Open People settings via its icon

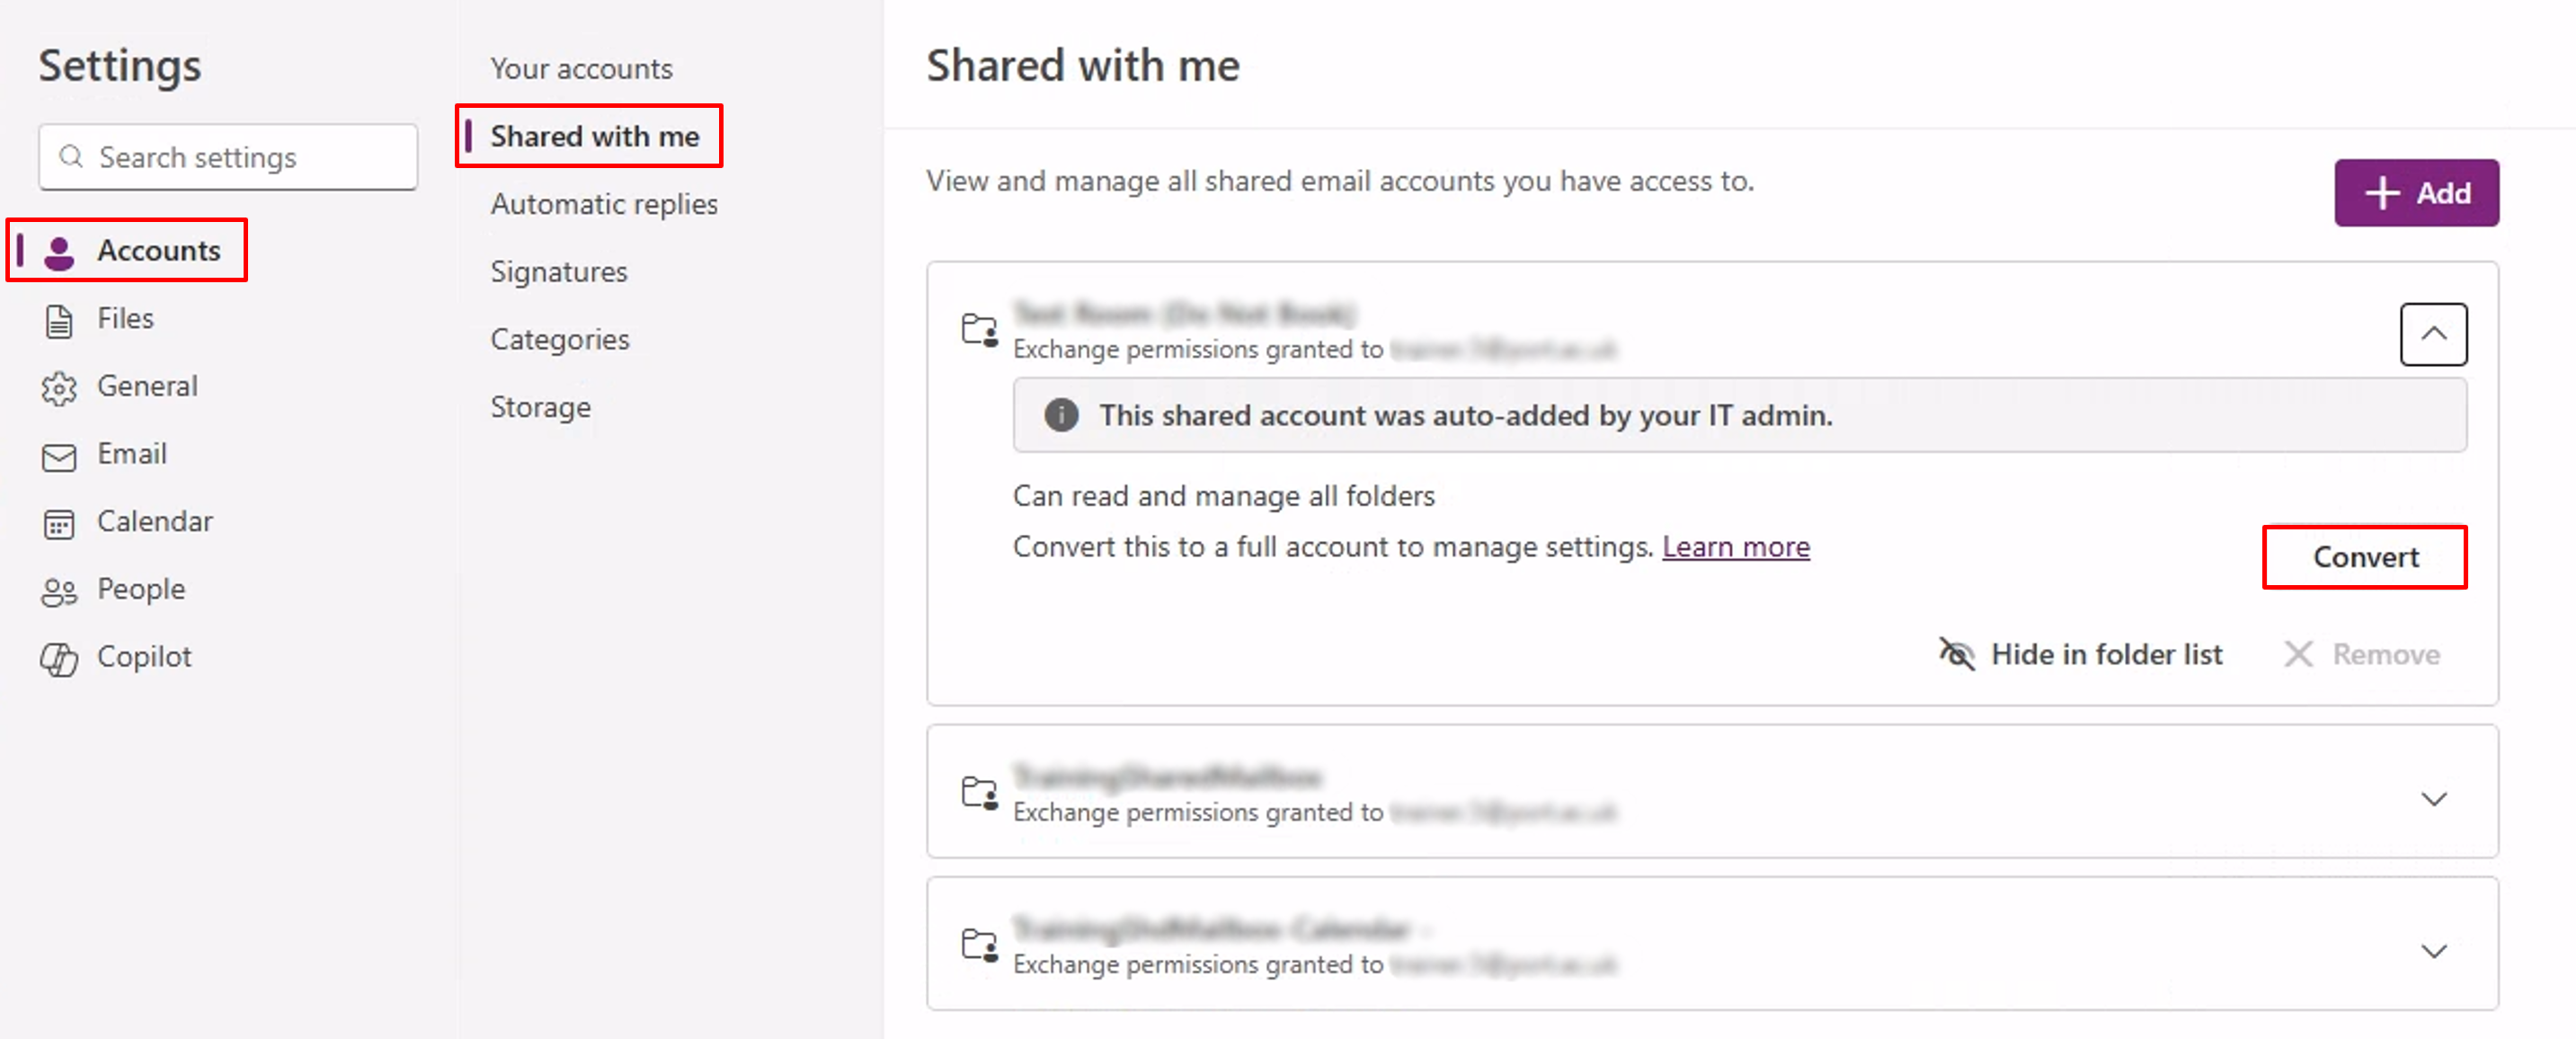(x=58, y=590)
